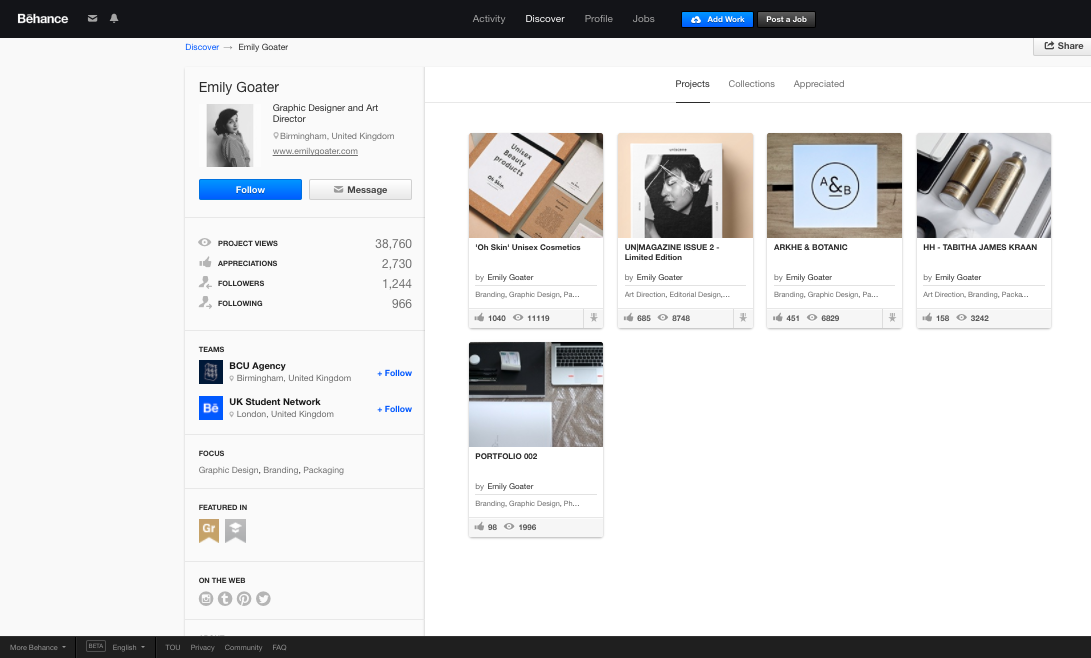Switch to the Collections tab
Viewport: 1091px width, 658px height.
tap(751, 84)
